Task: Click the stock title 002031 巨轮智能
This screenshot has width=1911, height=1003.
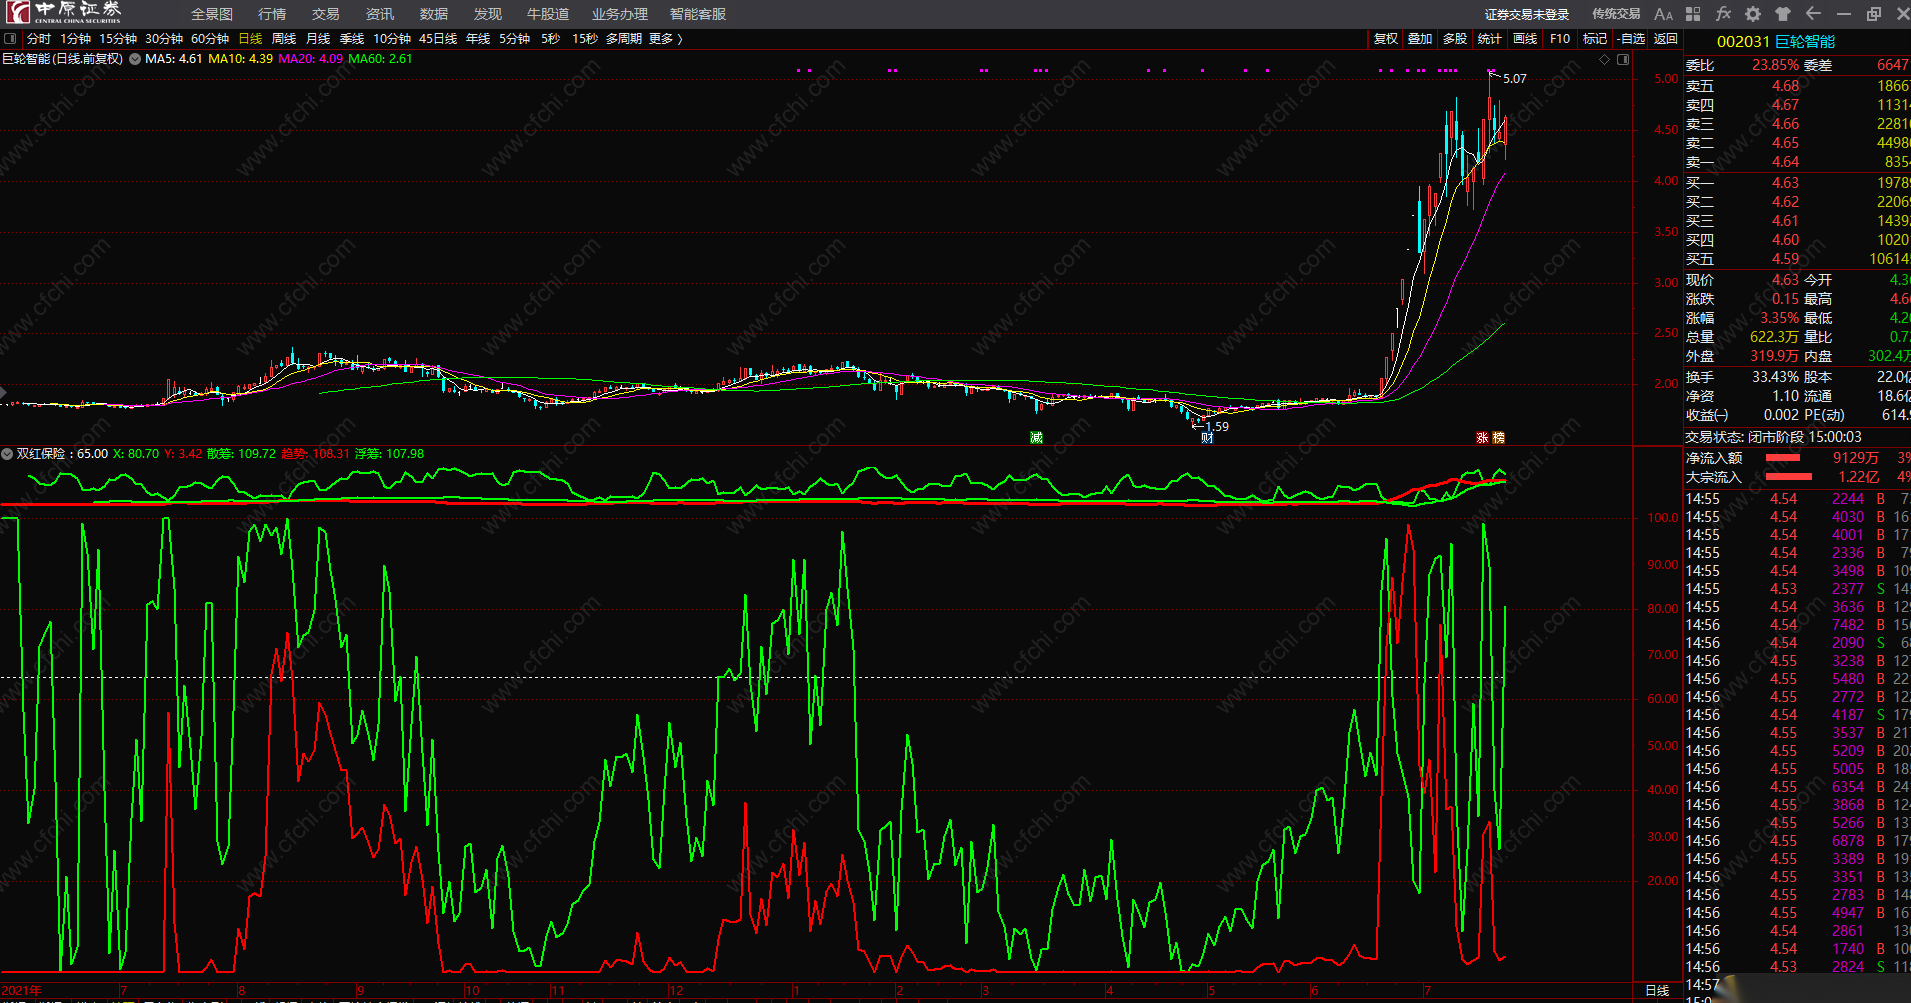Action: [x=1776, y=41]
